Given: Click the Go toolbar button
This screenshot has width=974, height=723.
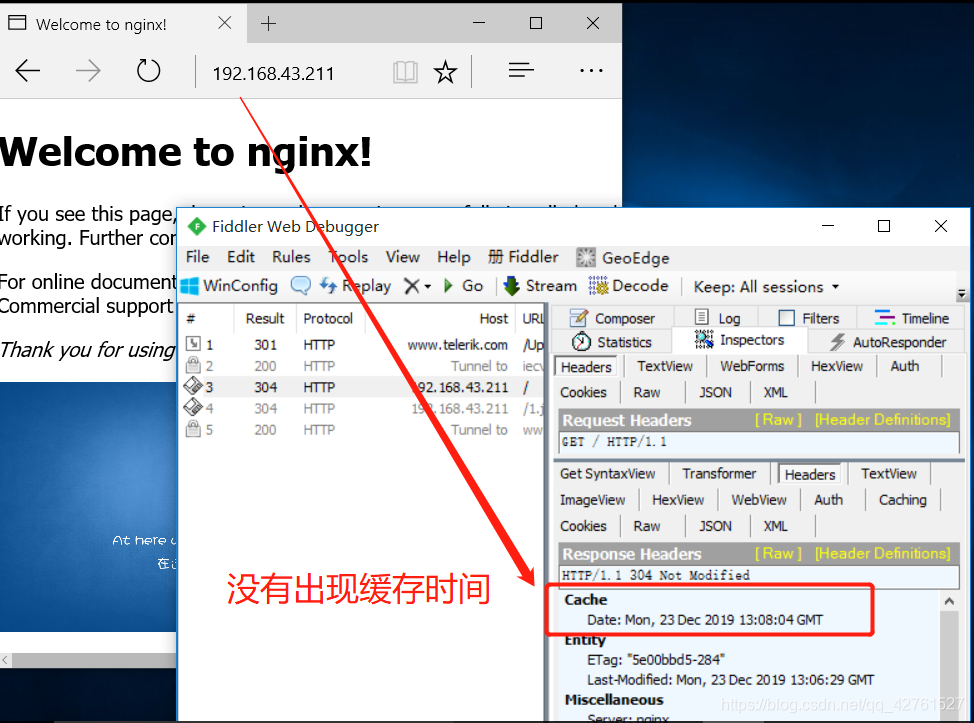Looking at the screenshot, I should coord(463,286).
